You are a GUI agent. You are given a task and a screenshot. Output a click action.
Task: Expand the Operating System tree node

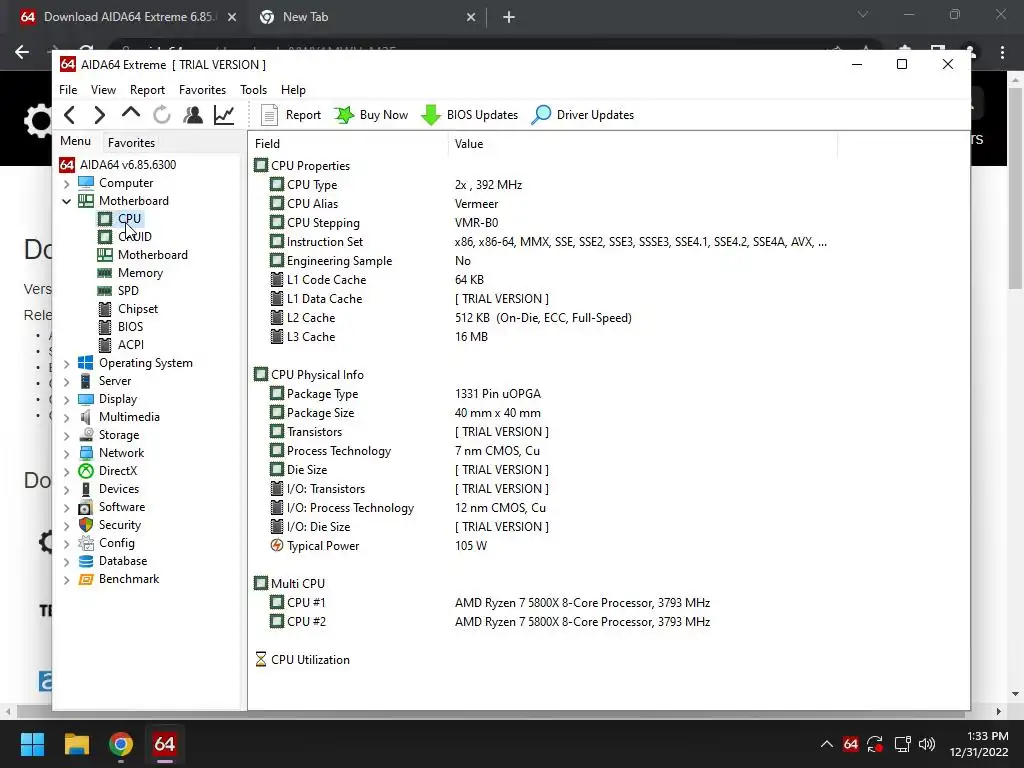[67, 364]
